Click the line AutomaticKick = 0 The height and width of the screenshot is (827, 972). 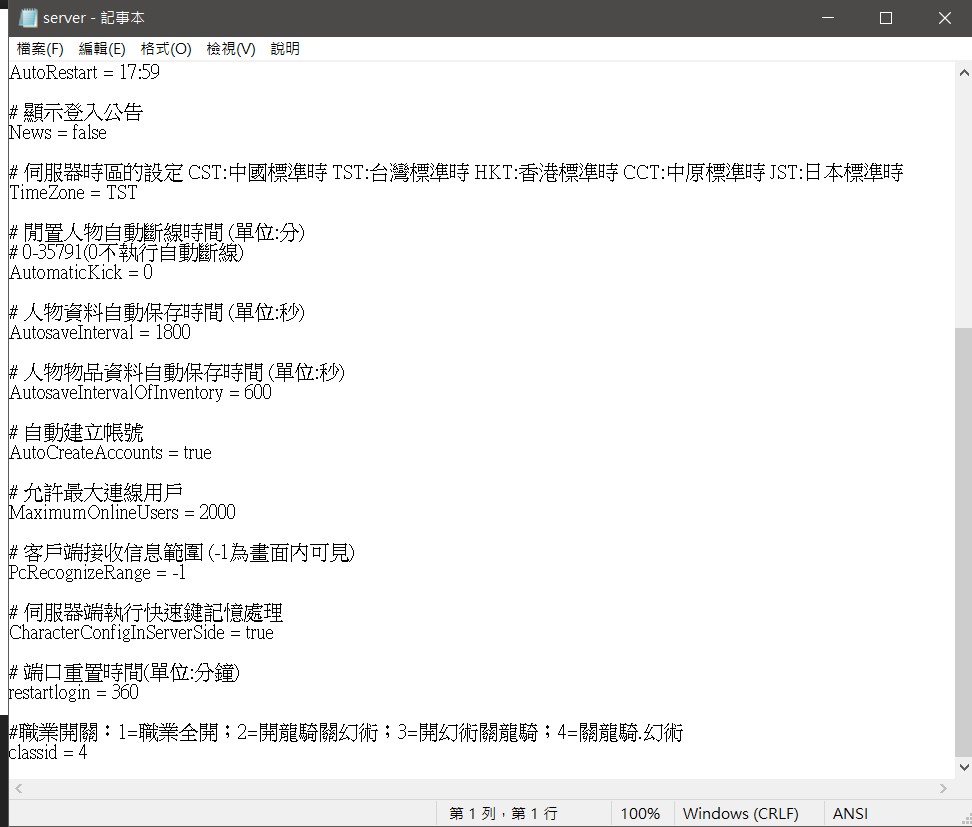click(81, 273)
